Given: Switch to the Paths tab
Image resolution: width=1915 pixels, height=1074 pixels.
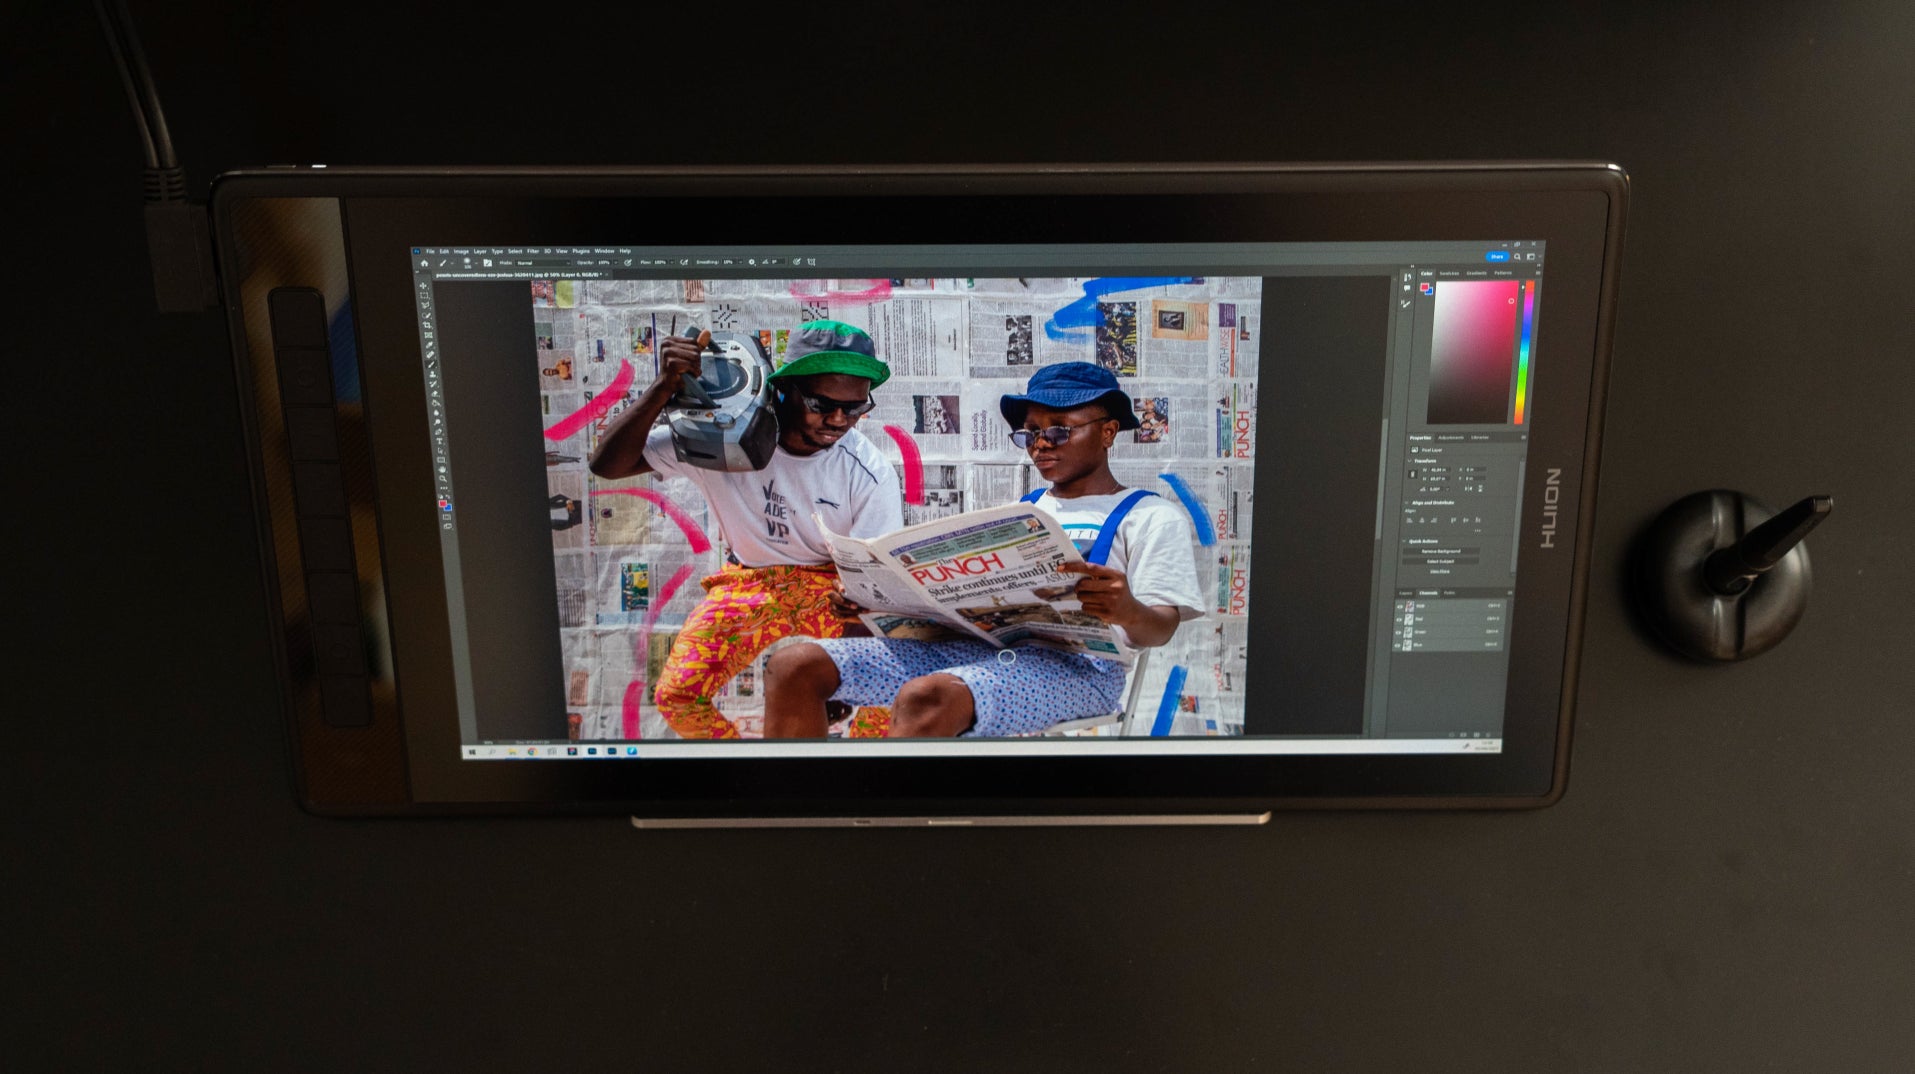Looking at the screenshot, I should click(x=1449, y=593).
